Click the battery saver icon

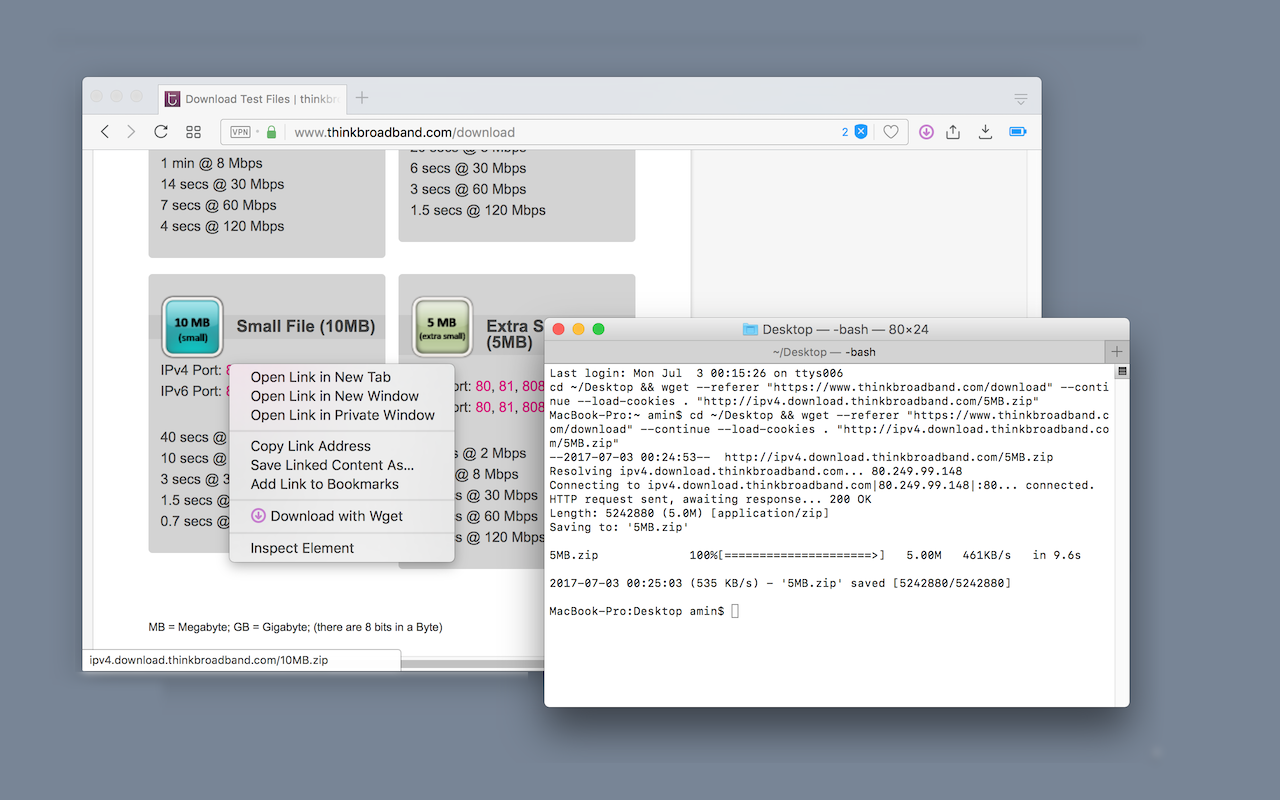1018,132
